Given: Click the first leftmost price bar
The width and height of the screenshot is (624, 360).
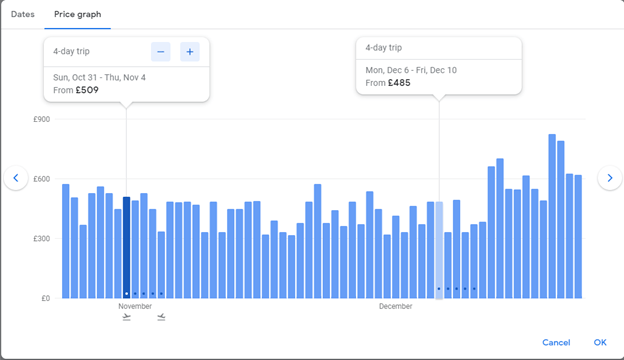Looking at the screenshot, I should 66,241.
